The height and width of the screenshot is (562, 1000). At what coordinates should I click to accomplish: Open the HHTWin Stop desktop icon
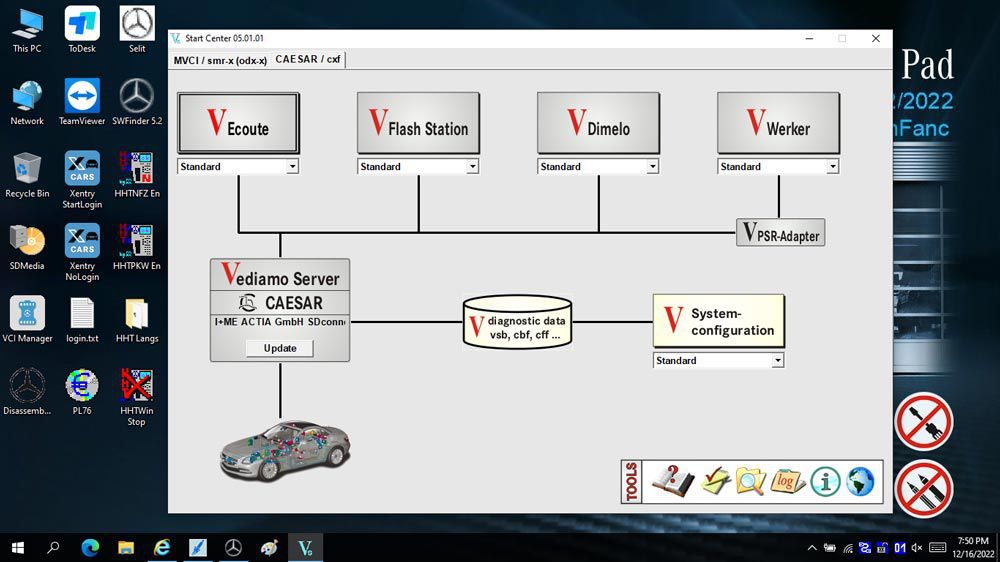coord(136,397)
